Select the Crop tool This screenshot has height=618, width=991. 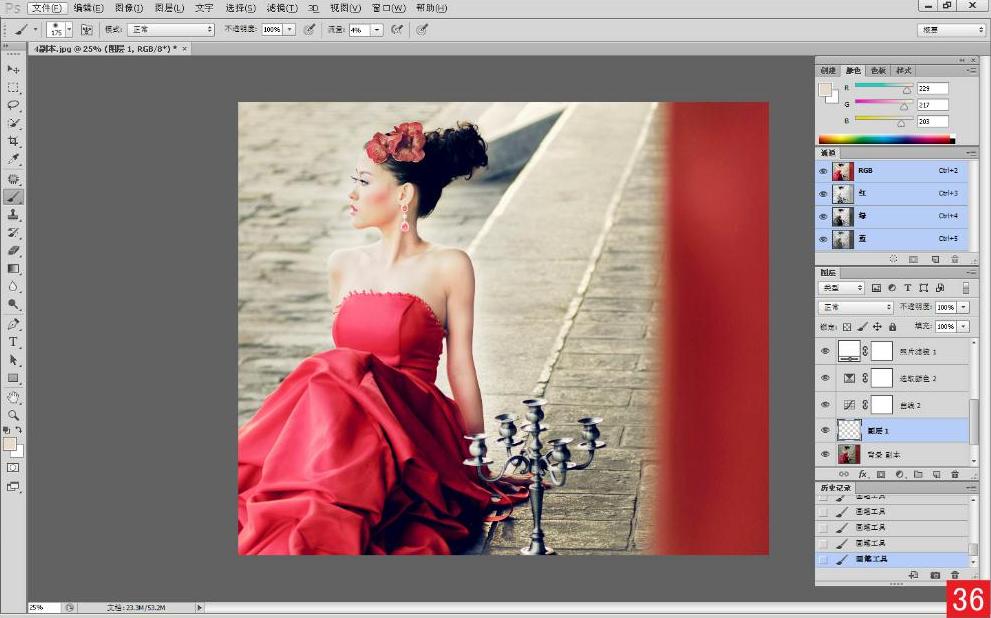pyautogui.click(x=13, y=141)
